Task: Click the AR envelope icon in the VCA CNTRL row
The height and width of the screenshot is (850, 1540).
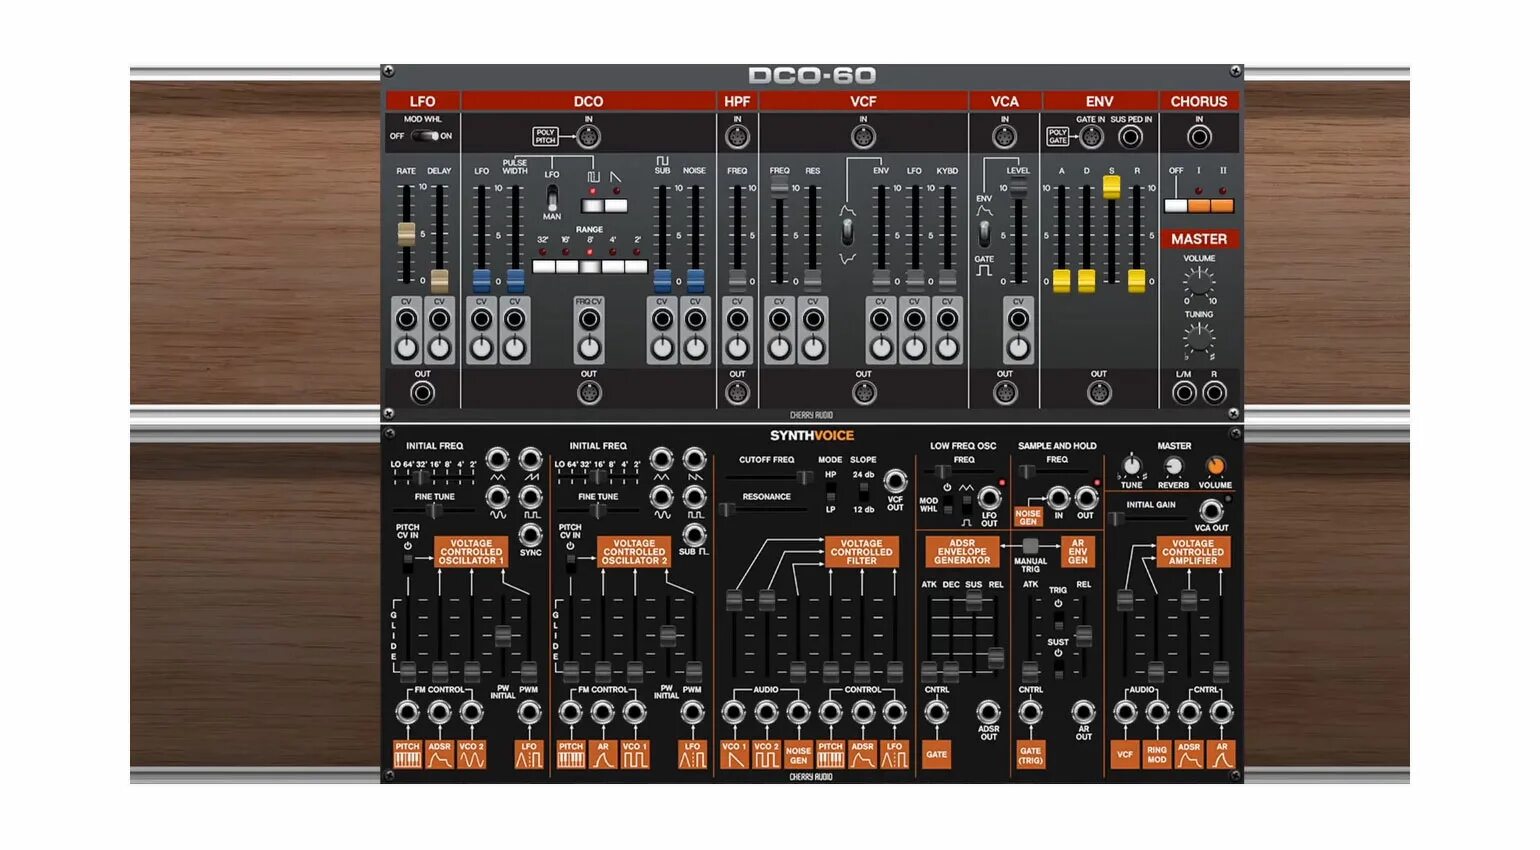Action: 1223,755
